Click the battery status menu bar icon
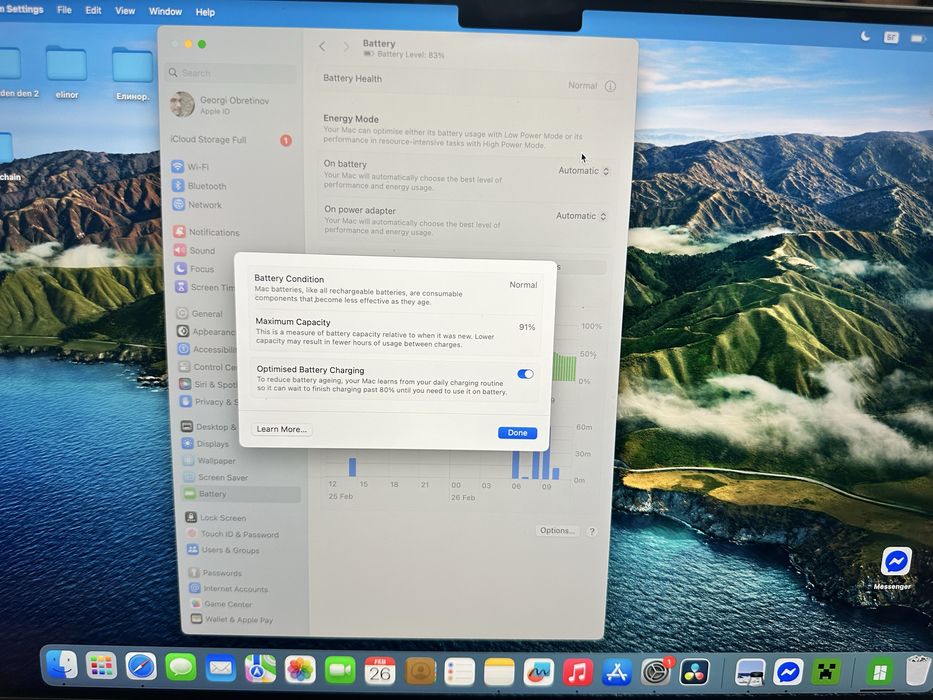Image resolution: width=933 pixels, height=700 pixels. (x=916, y=39)
